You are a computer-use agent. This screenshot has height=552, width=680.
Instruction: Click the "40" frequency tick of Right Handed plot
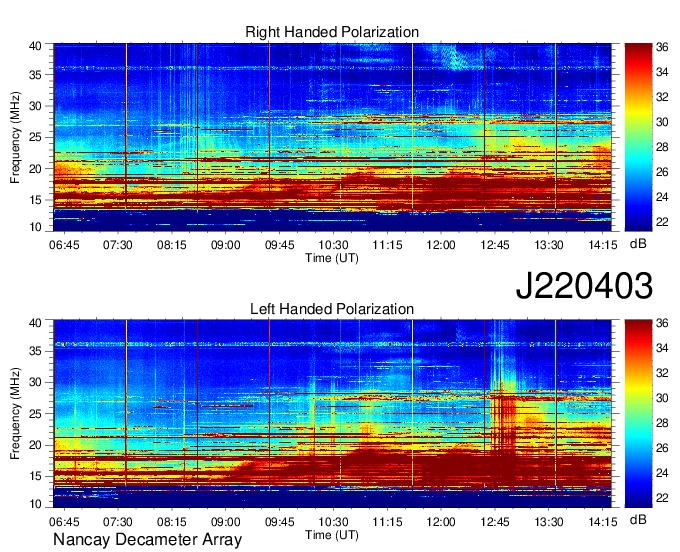35,46
